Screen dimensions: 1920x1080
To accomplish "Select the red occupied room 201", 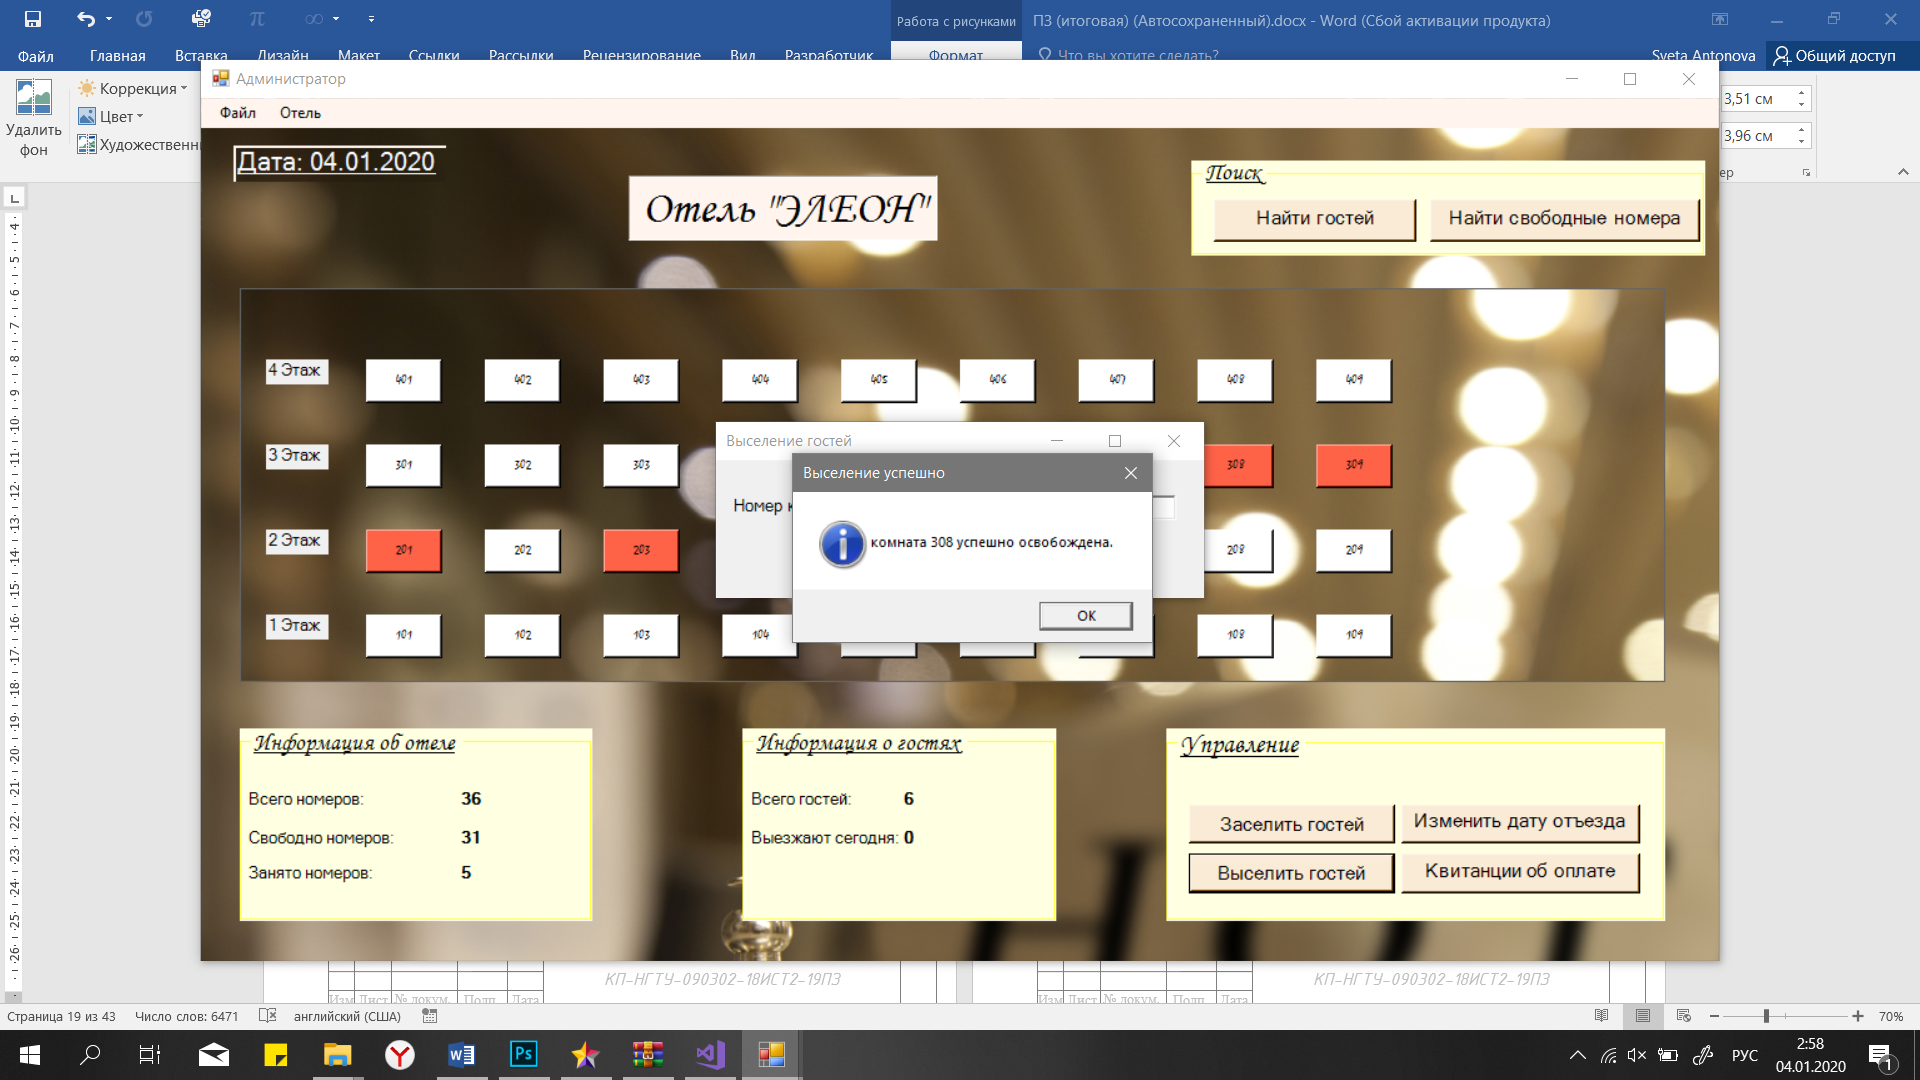I will click(x=403, y=550).
